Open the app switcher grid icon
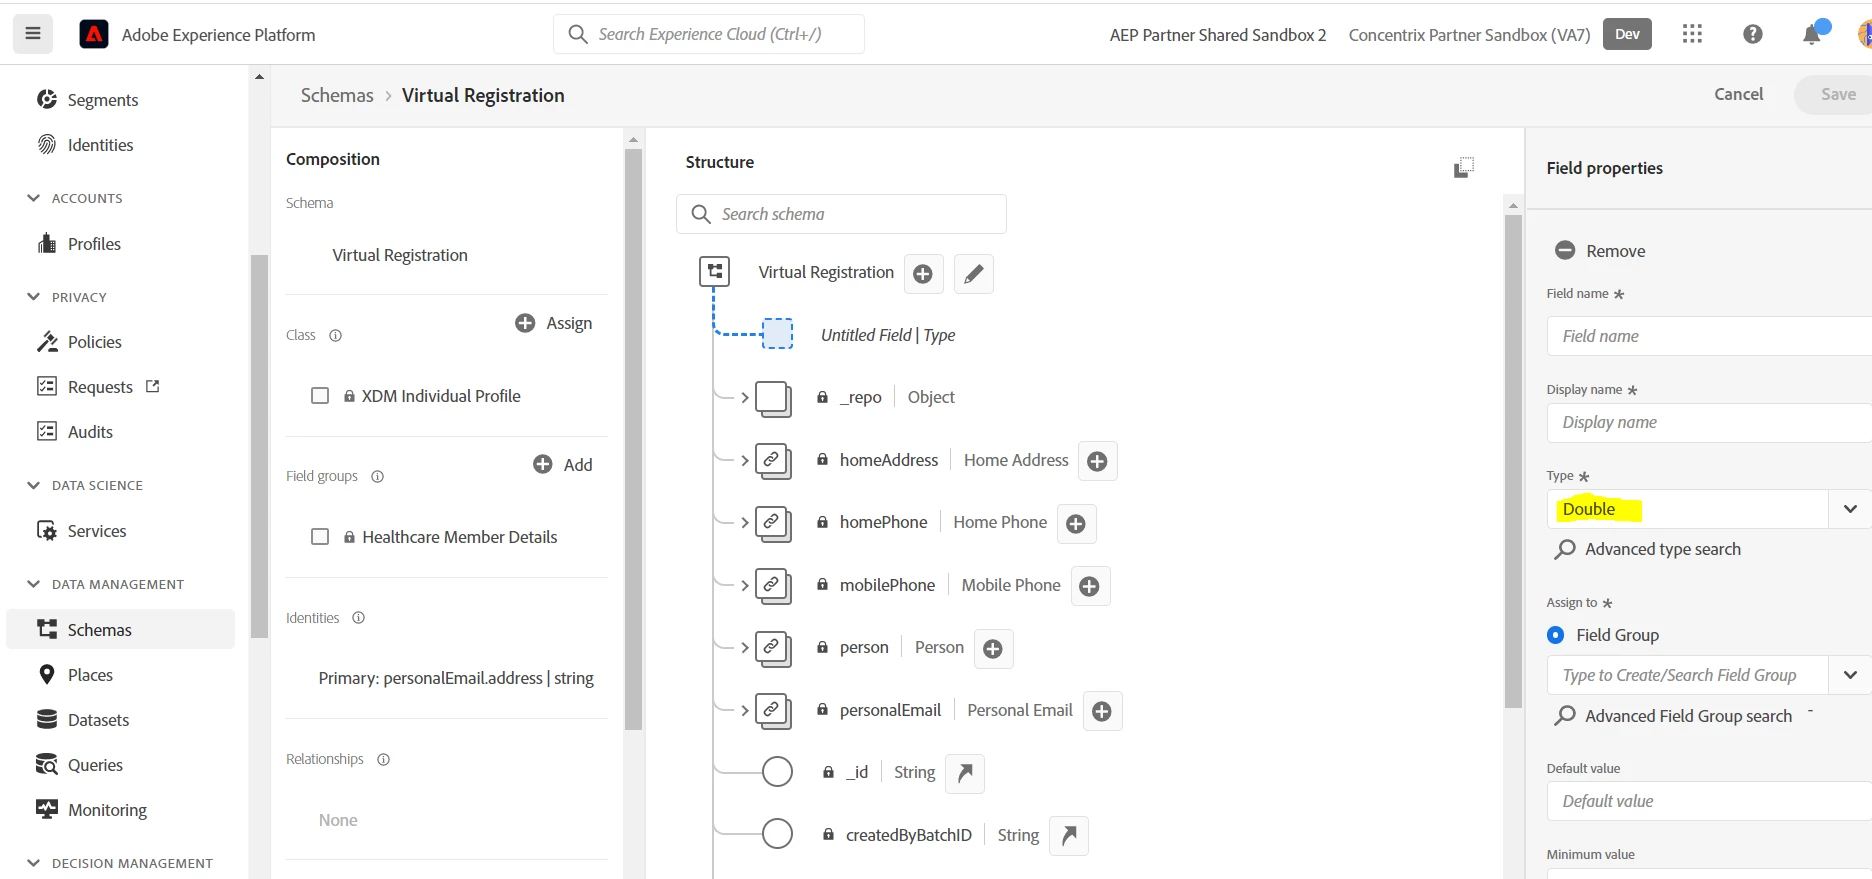 [1692, 34]
